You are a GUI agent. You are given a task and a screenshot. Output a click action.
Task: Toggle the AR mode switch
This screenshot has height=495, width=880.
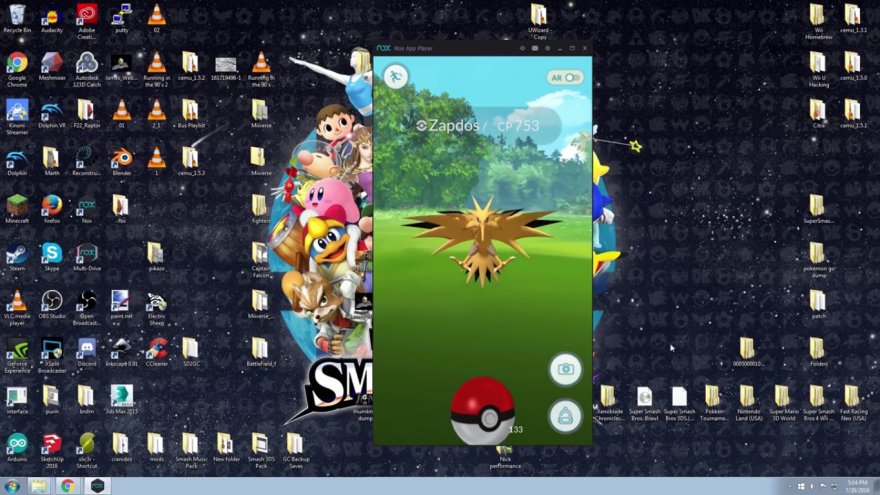click(565, 78)
